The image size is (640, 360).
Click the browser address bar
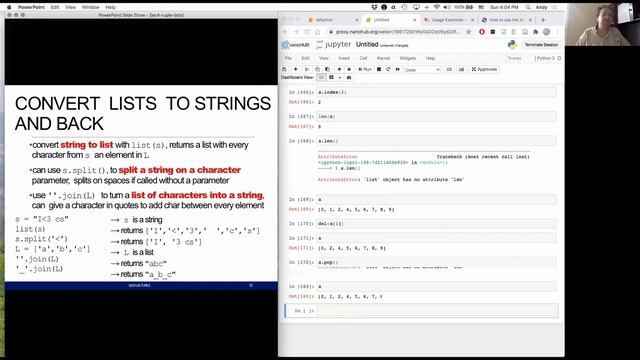[398, 32]
